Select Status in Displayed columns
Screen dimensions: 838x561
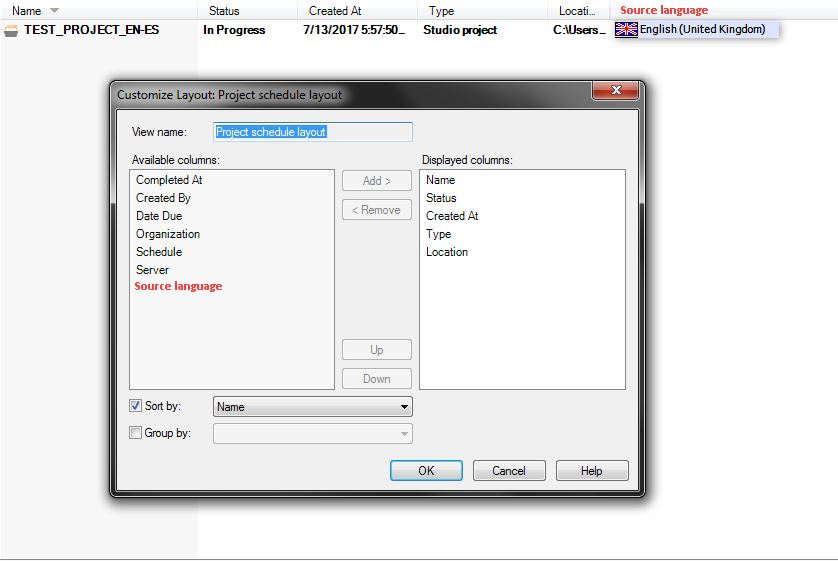[x=441, y=198]
